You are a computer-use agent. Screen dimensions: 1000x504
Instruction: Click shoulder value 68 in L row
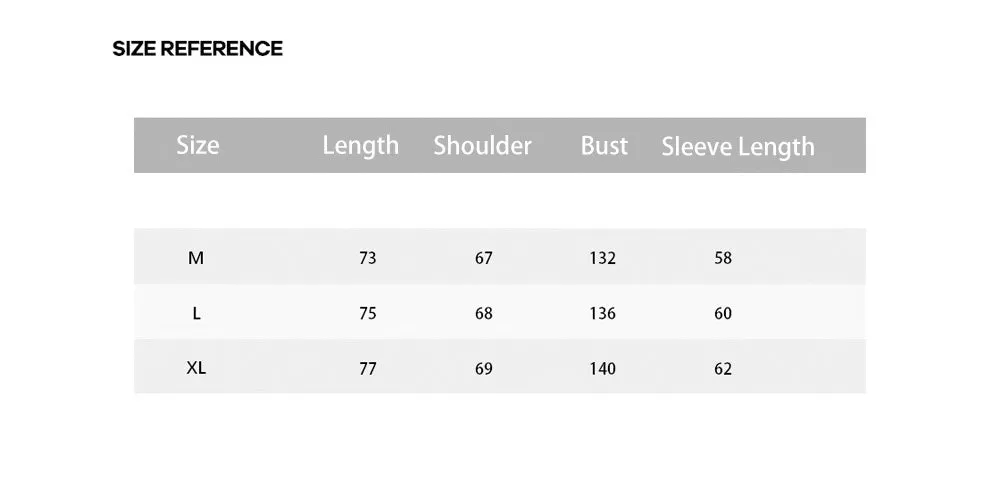(484, 313)
